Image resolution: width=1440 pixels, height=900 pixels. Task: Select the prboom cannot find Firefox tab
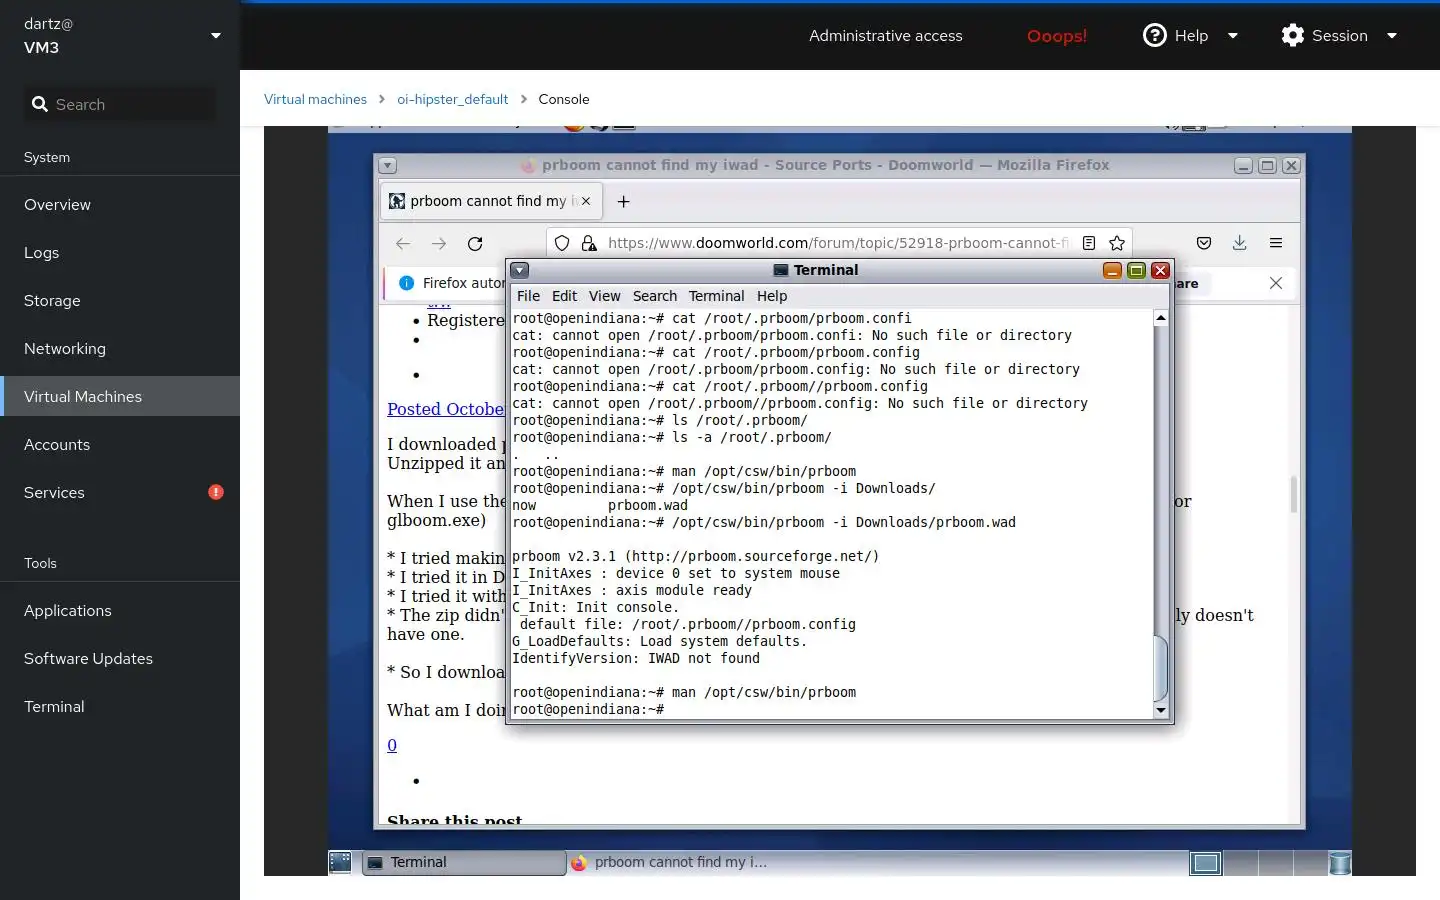pos(490,201)
